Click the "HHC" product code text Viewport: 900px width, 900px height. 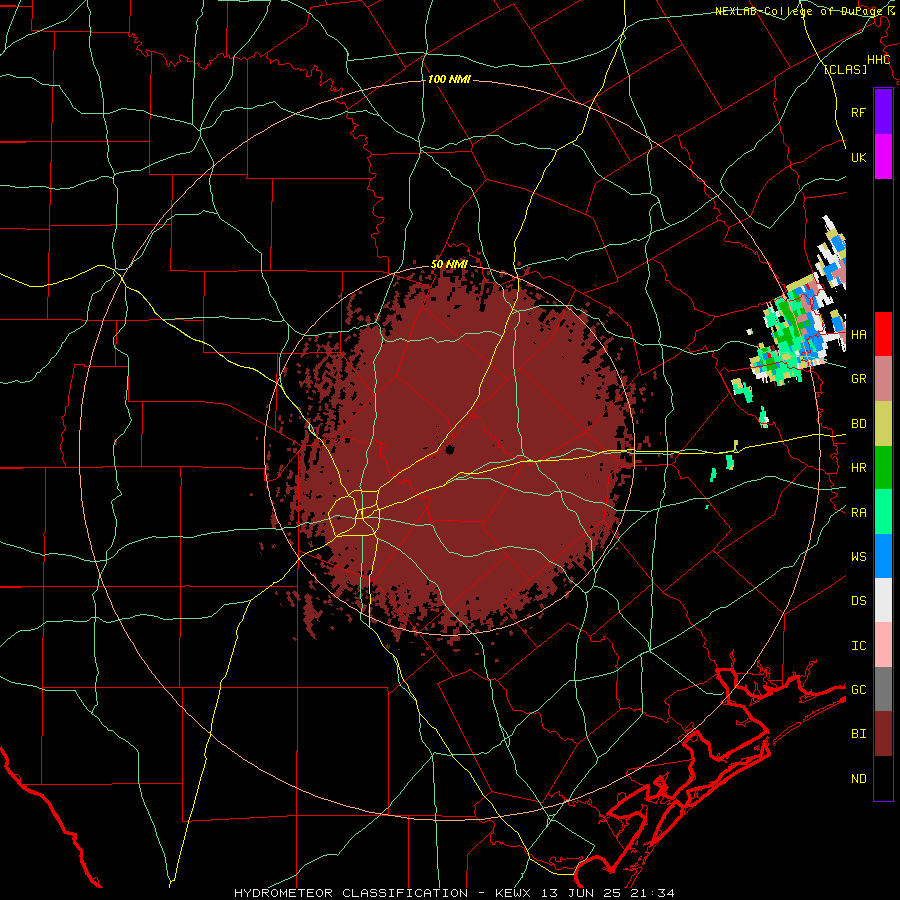click(x=879, y=60)
